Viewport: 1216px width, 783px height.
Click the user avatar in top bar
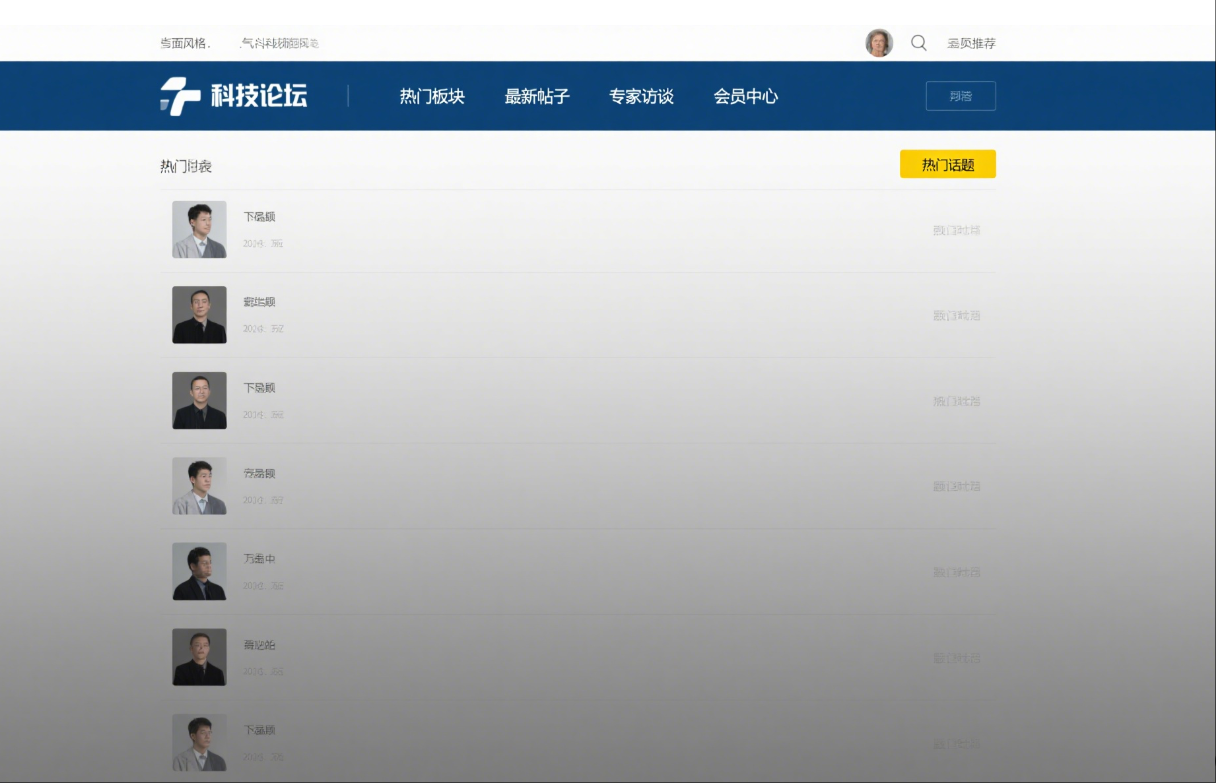[879, 43]
